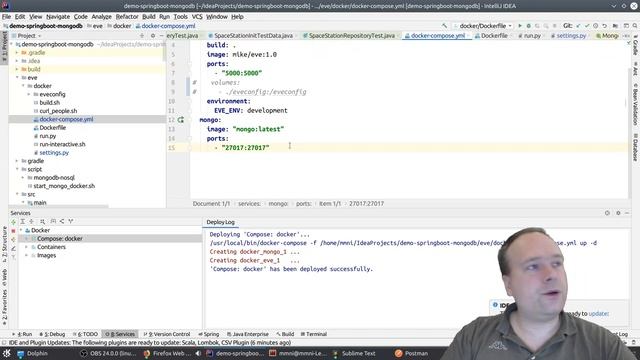
Task: Follow the update link in IDE notification
Action: (599, 314)
